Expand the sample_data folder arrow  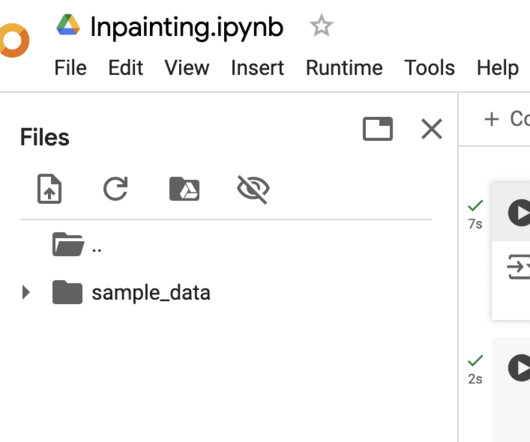pyautogui.click(x=26, y=292)
